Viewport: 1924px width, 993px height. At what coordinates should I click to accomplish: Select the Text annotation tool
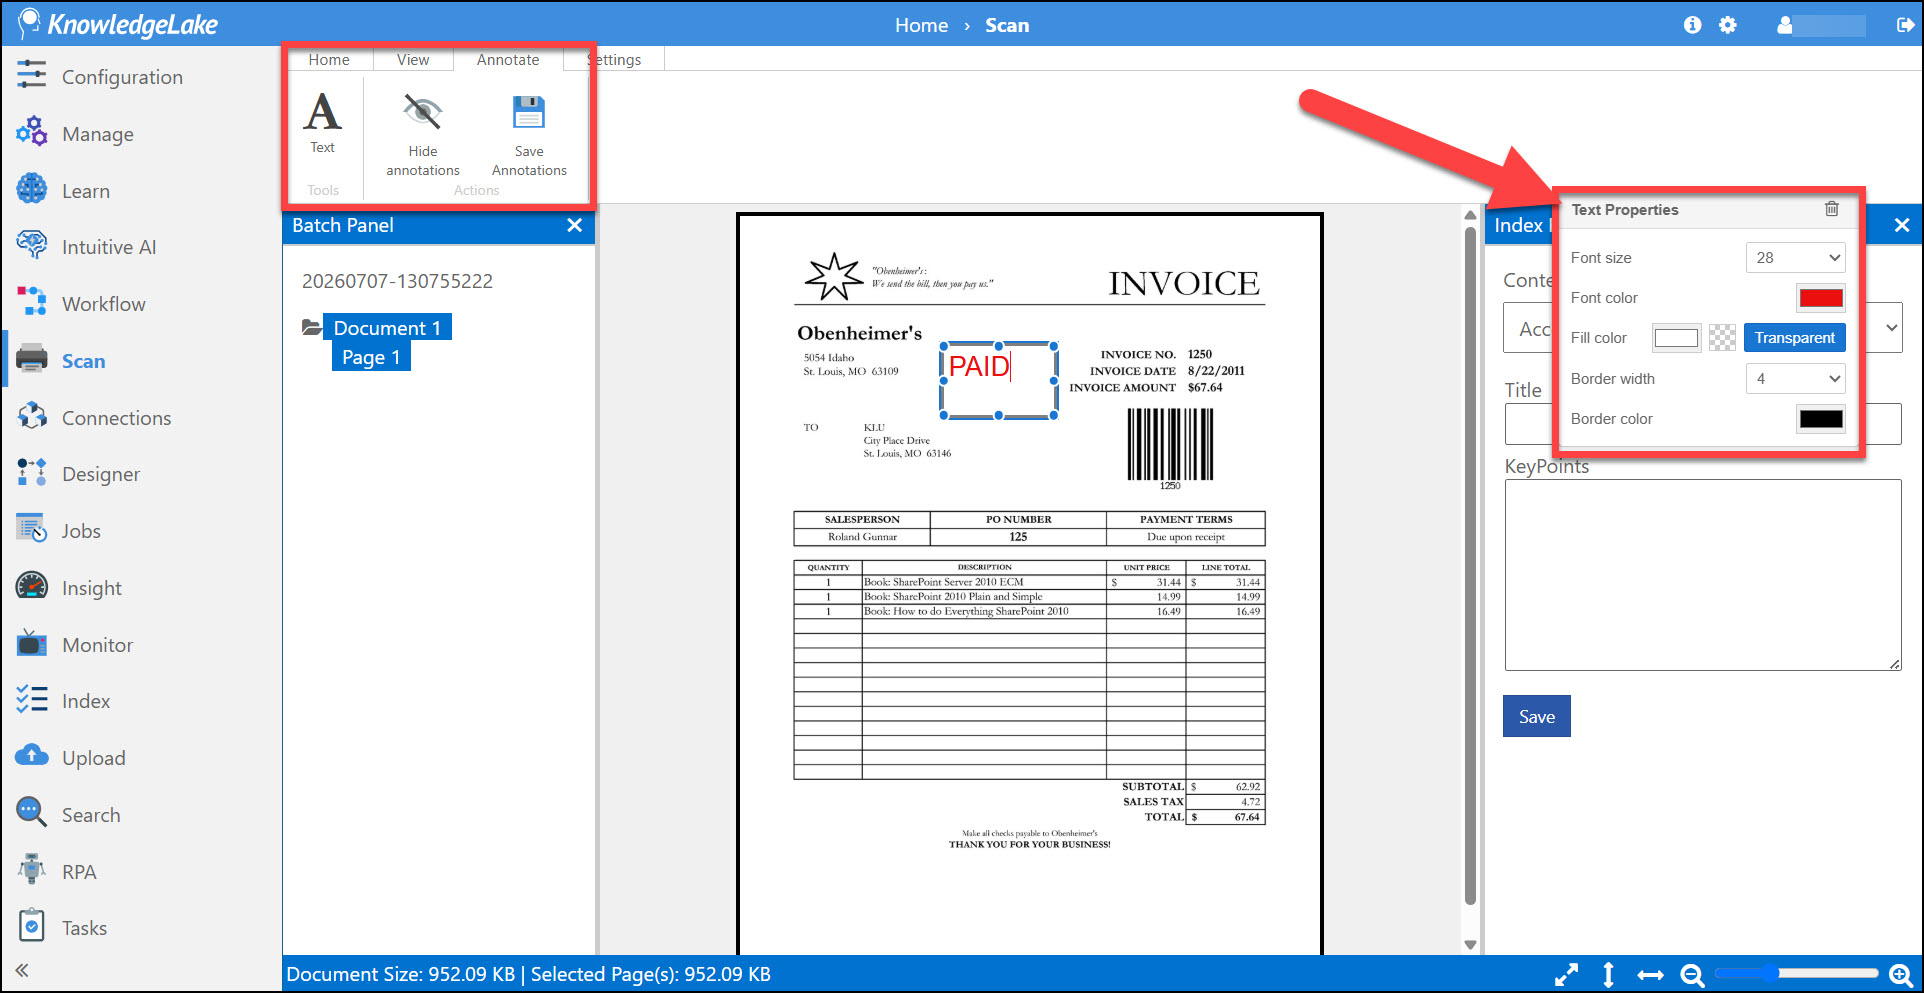(322, 122)
